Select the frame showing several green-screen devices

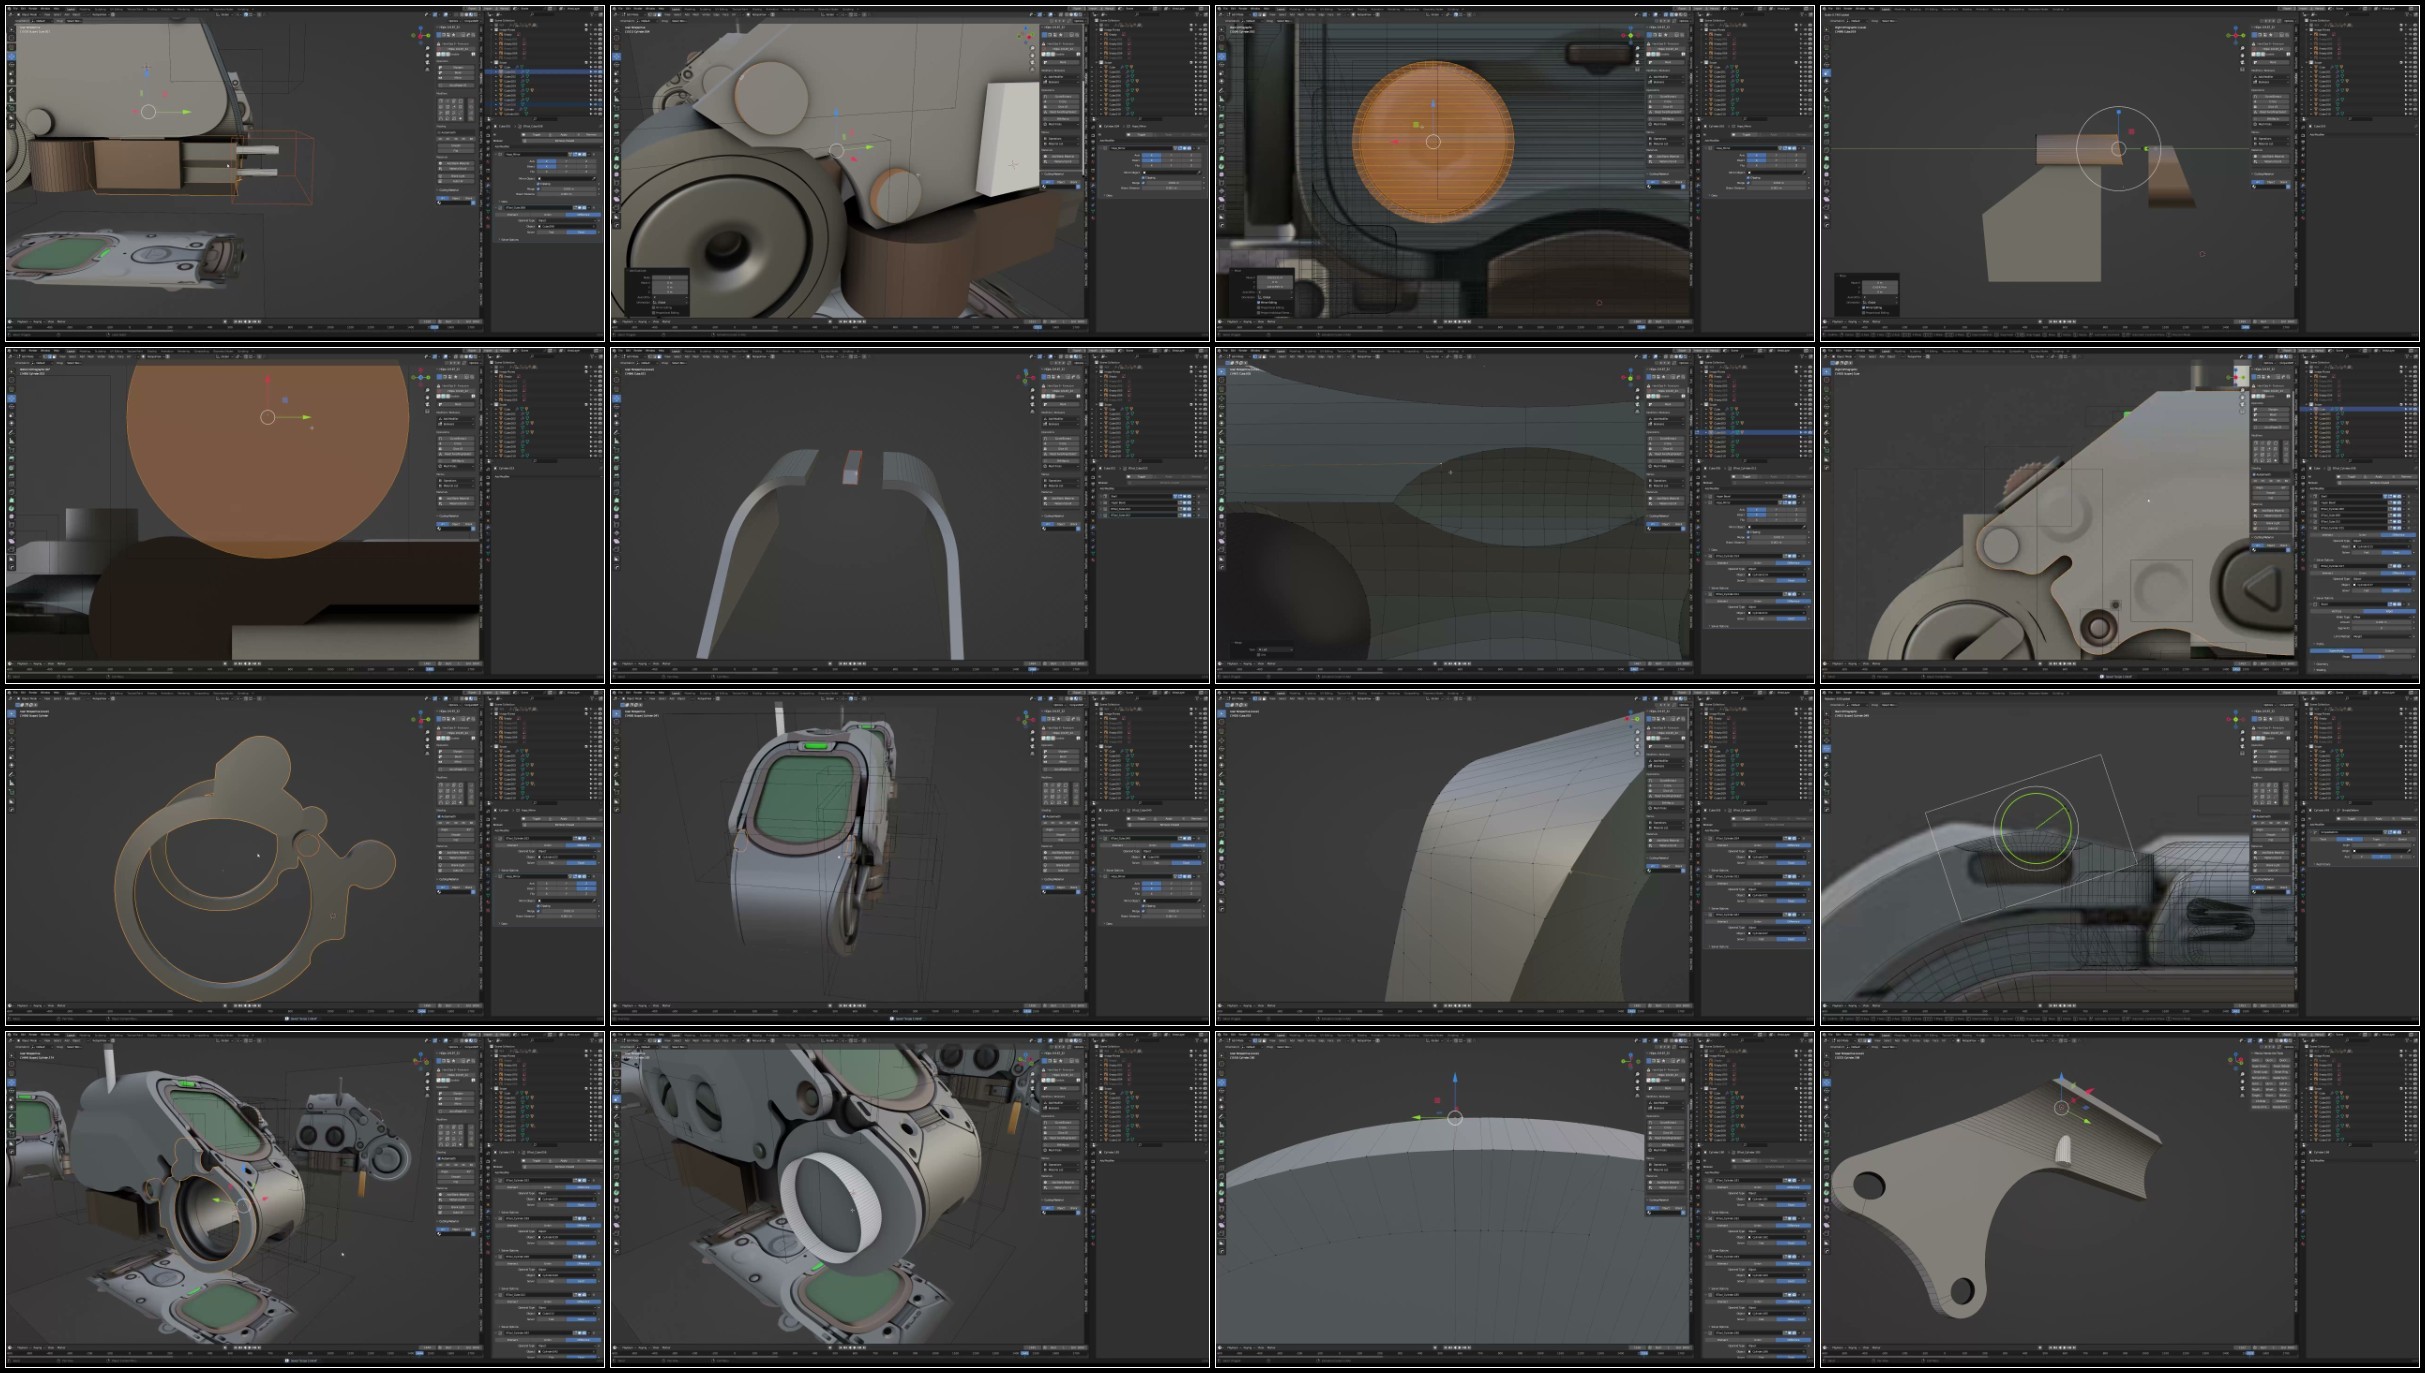[x=305, y=1200]
